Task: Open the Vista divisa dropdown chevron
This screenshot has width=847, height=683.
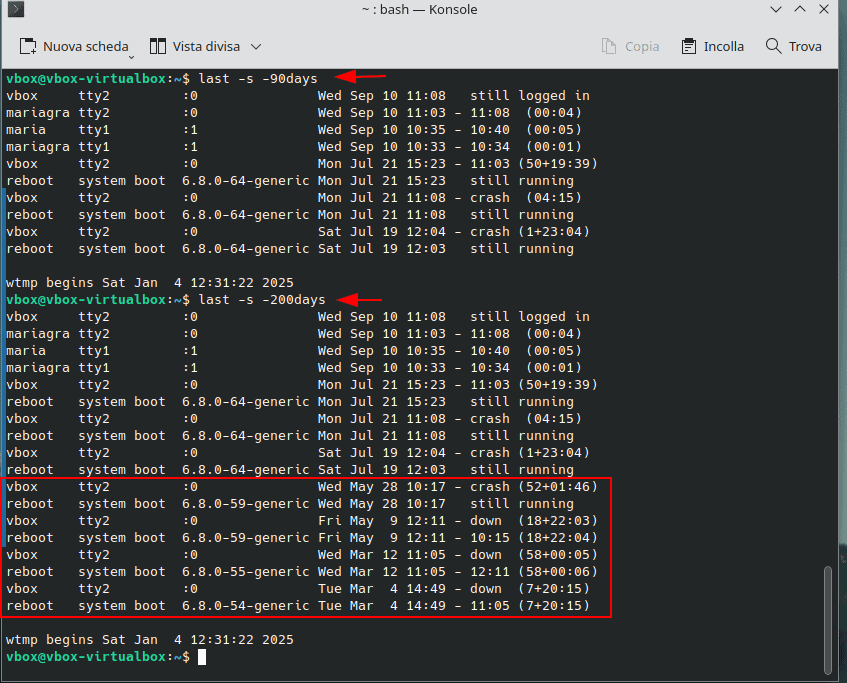Action: (x=255, y=47)
